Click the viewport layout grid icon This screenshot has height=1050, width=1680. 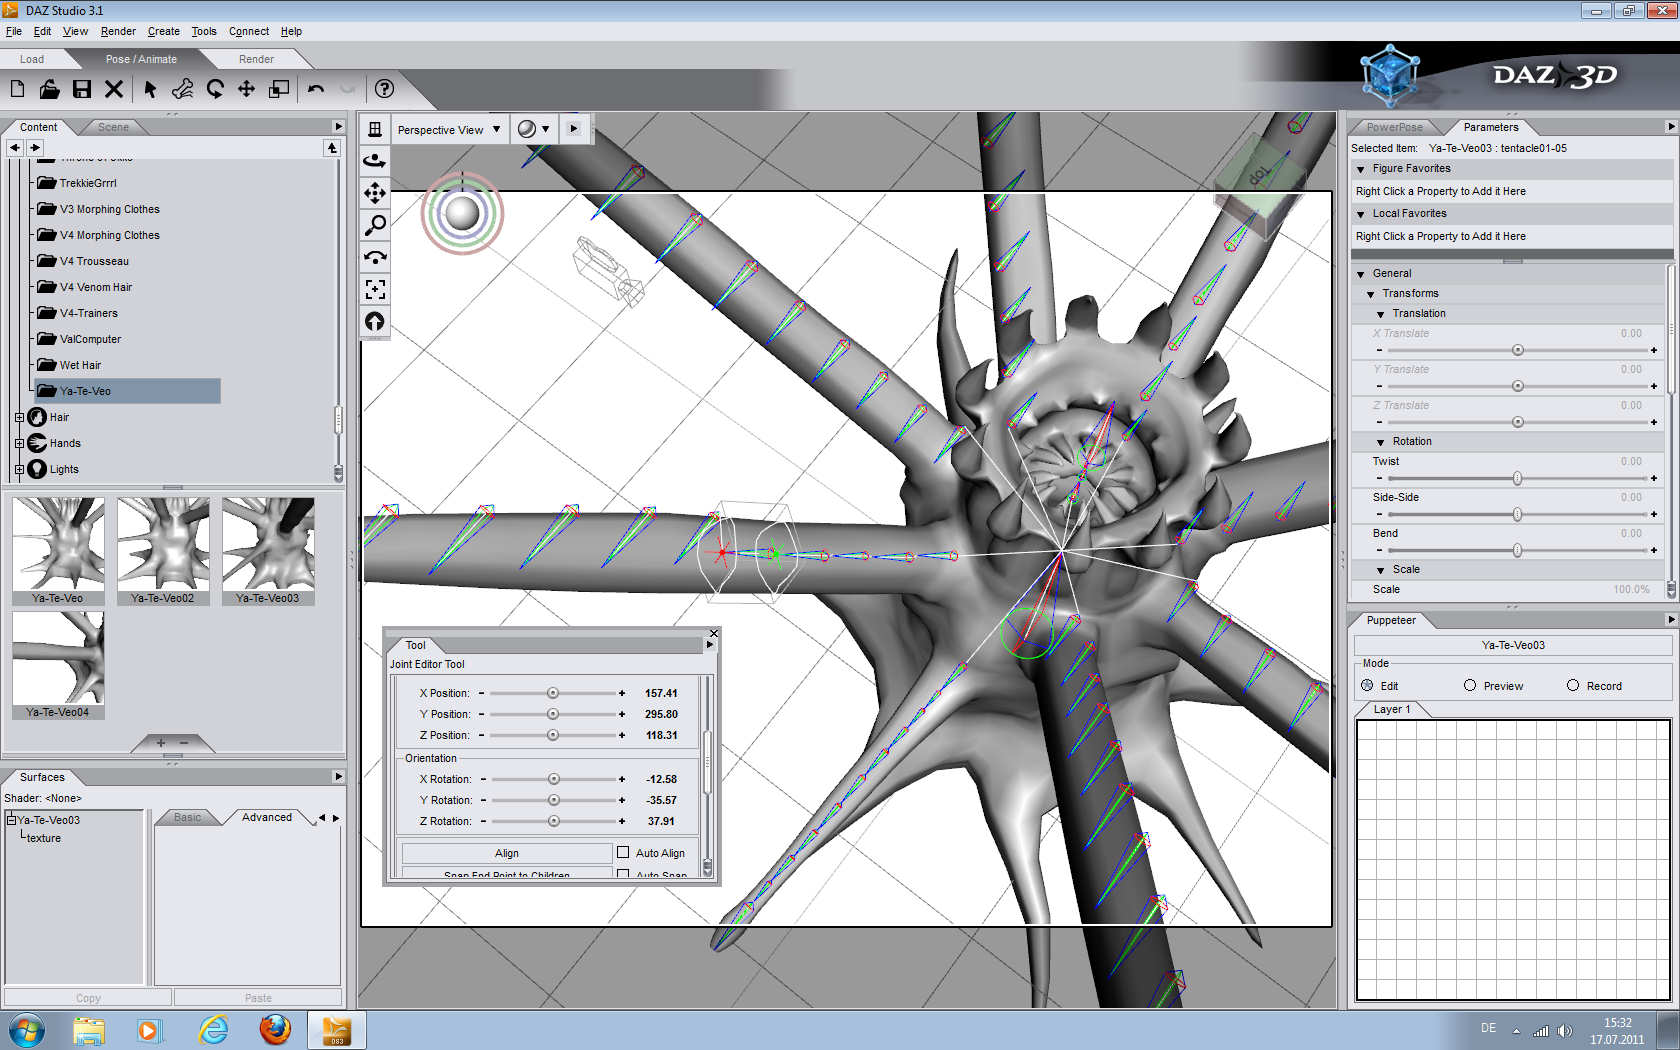coord(375,129)
